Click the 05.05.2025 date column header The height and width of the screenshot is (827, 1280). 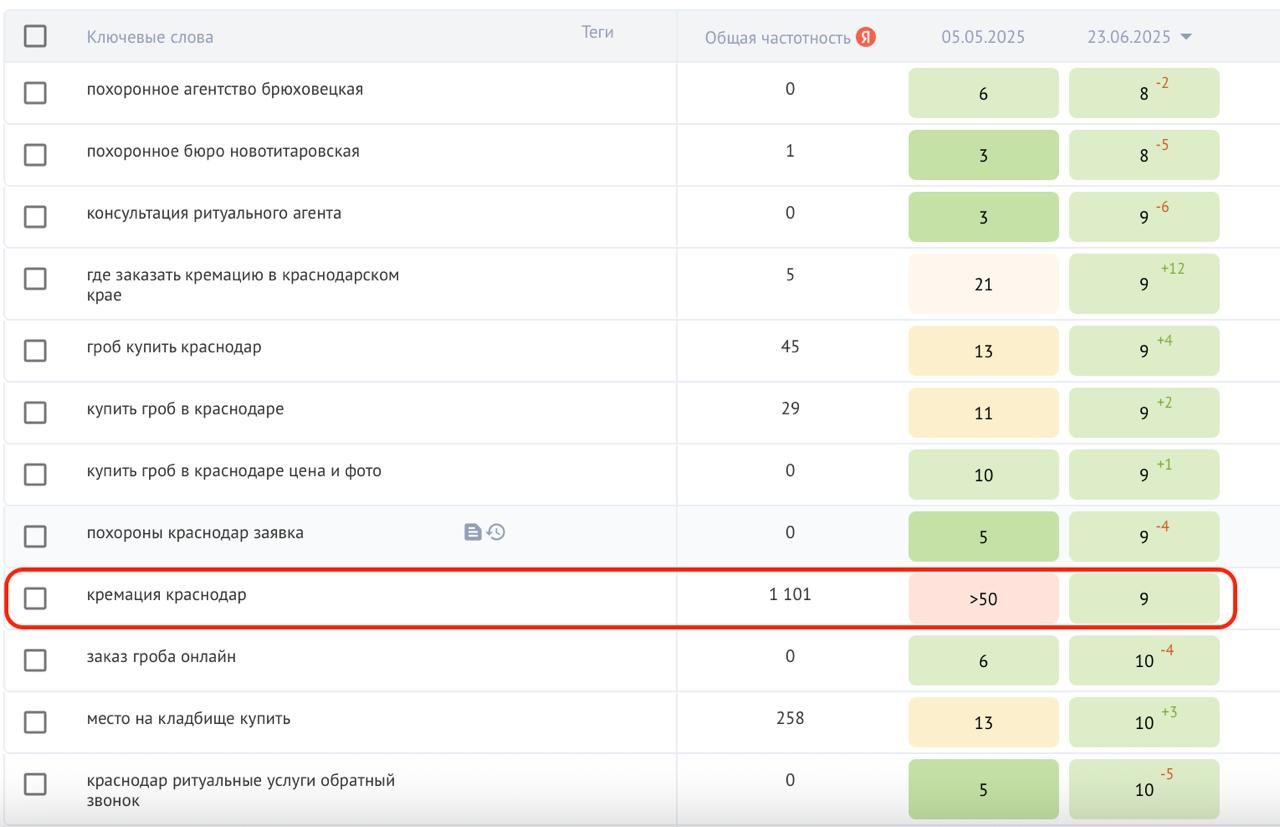pyautogui.click(x=982, y=38)
